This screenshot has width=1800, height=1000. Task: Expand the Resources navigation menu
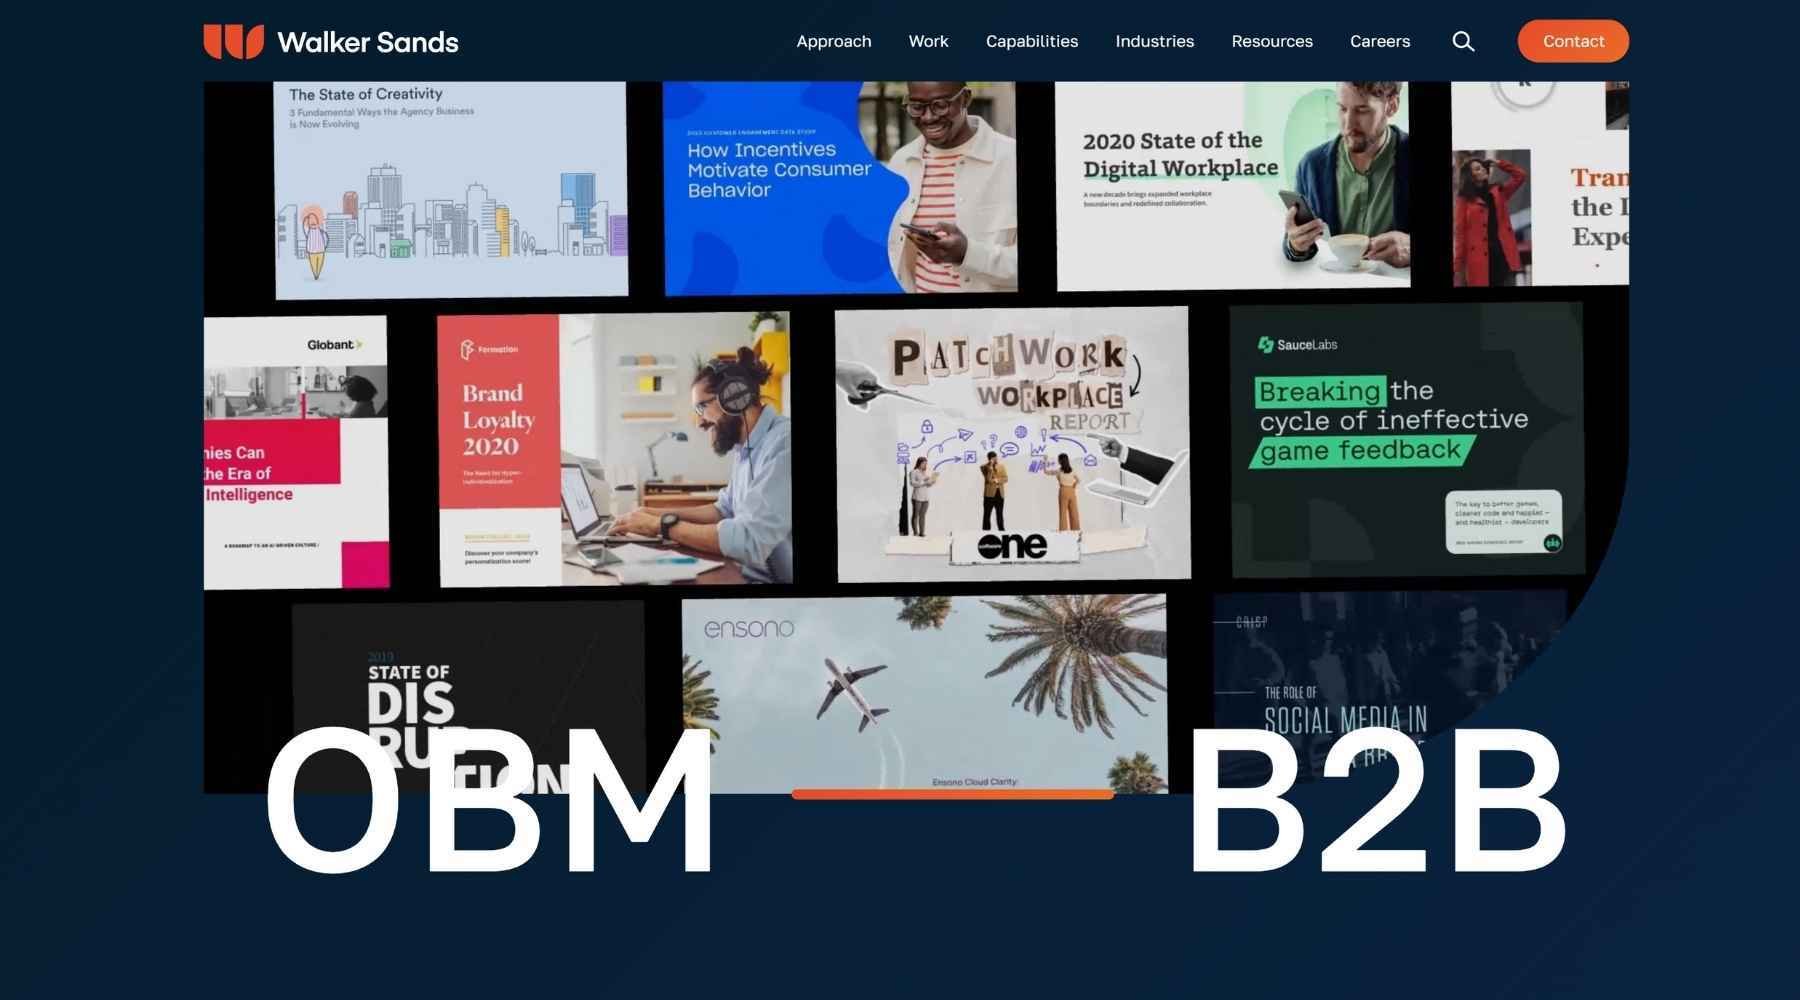1271,41
